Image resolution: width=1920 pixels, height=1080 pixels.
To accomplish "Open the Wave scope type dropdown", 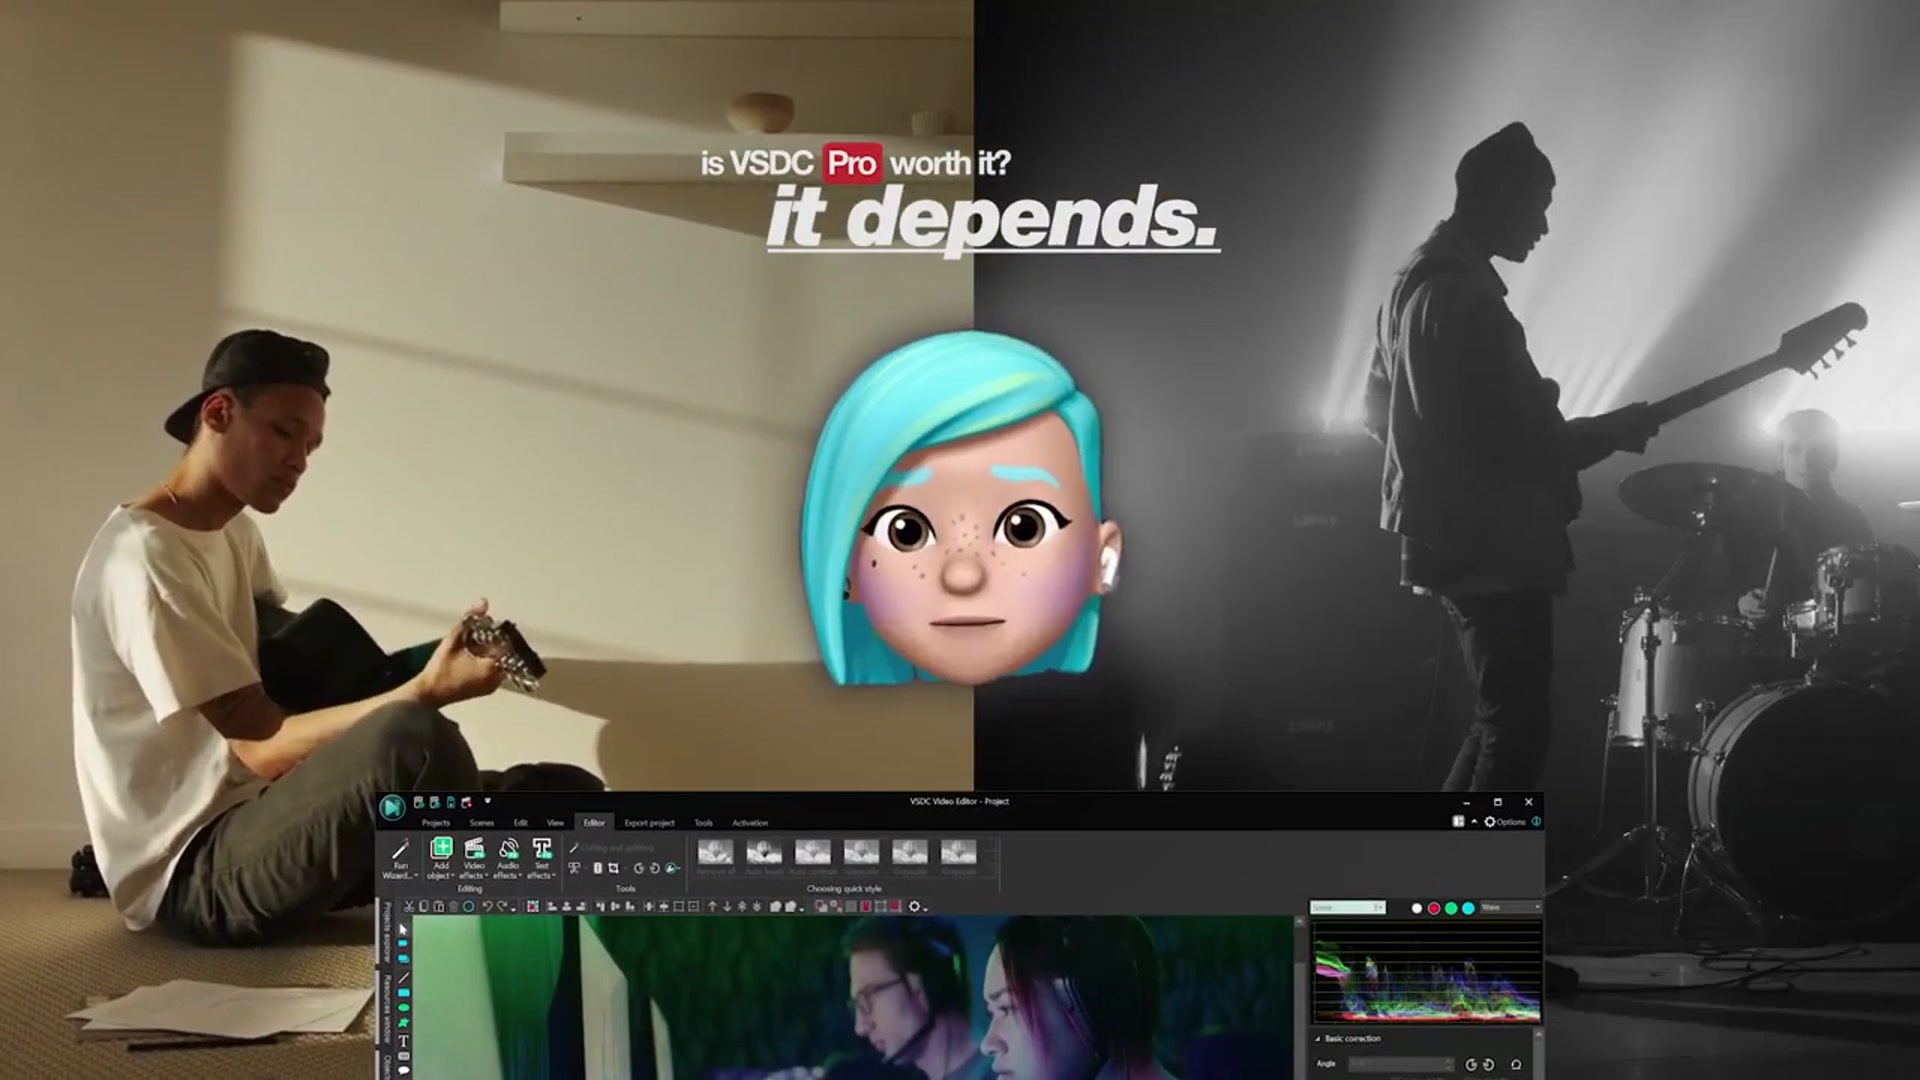I will (1511, 908).
